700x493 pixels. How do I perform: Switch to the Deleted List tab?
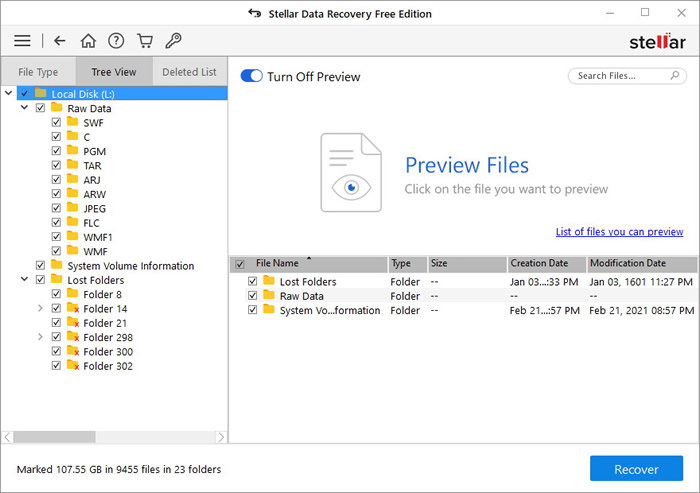coord(189,72)
